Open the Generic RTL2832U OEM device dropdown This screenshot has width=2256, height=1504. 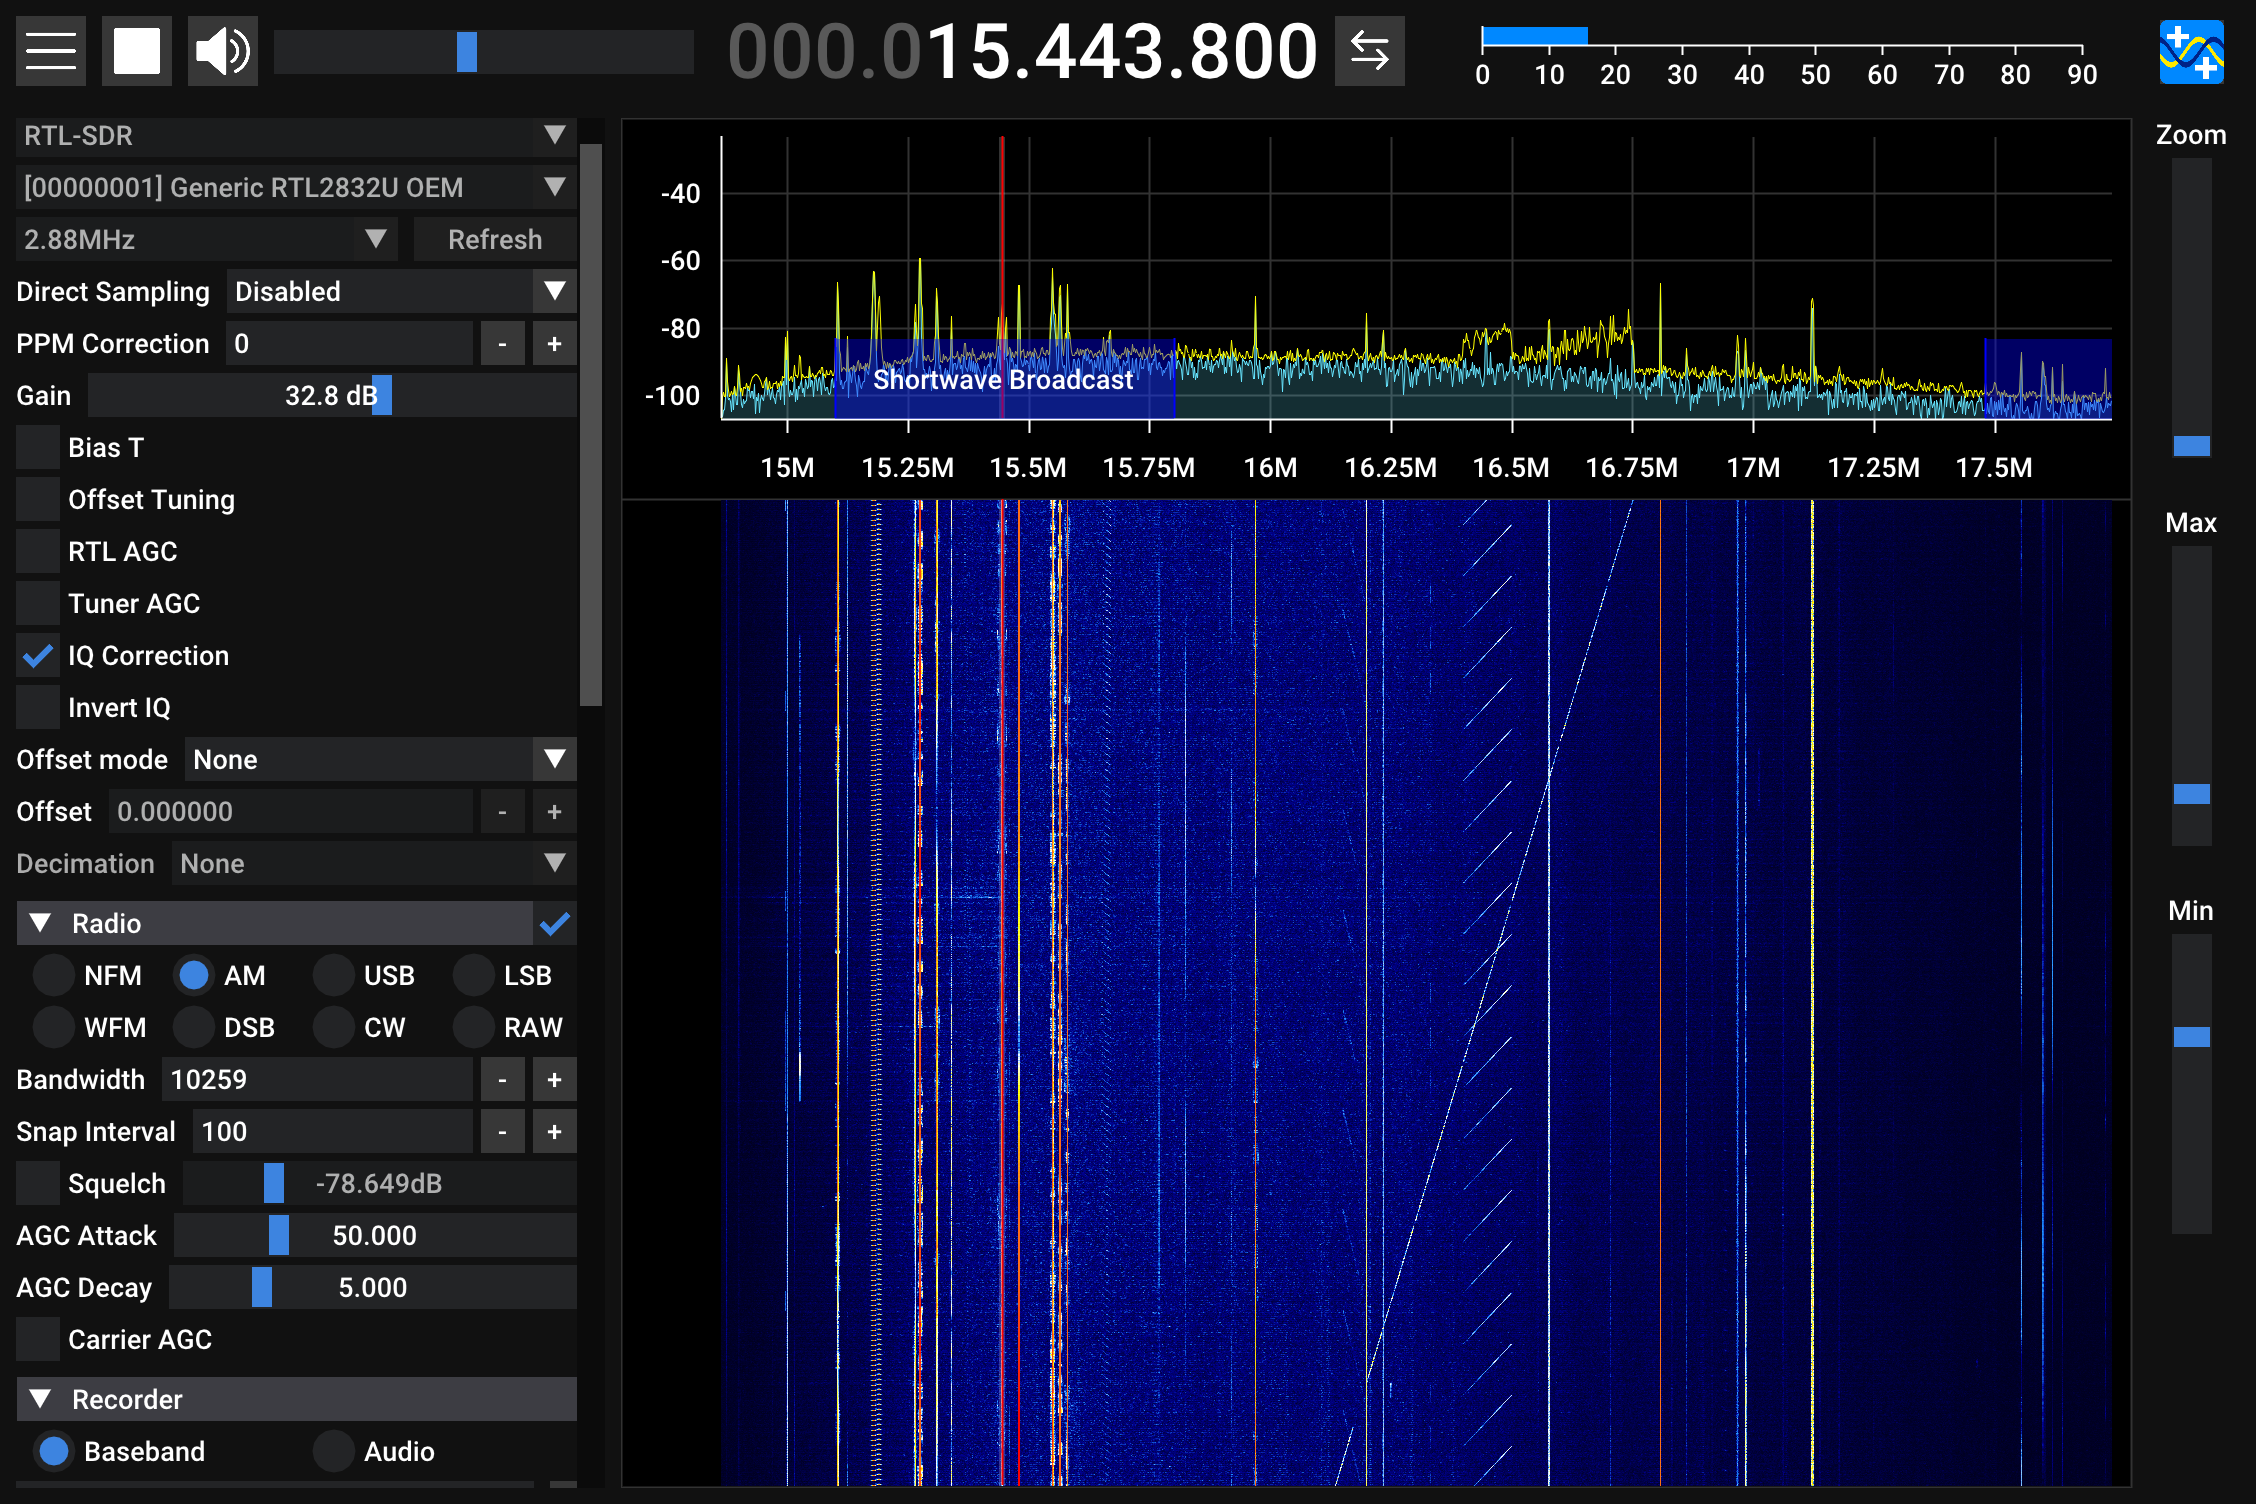pos(296,187)
